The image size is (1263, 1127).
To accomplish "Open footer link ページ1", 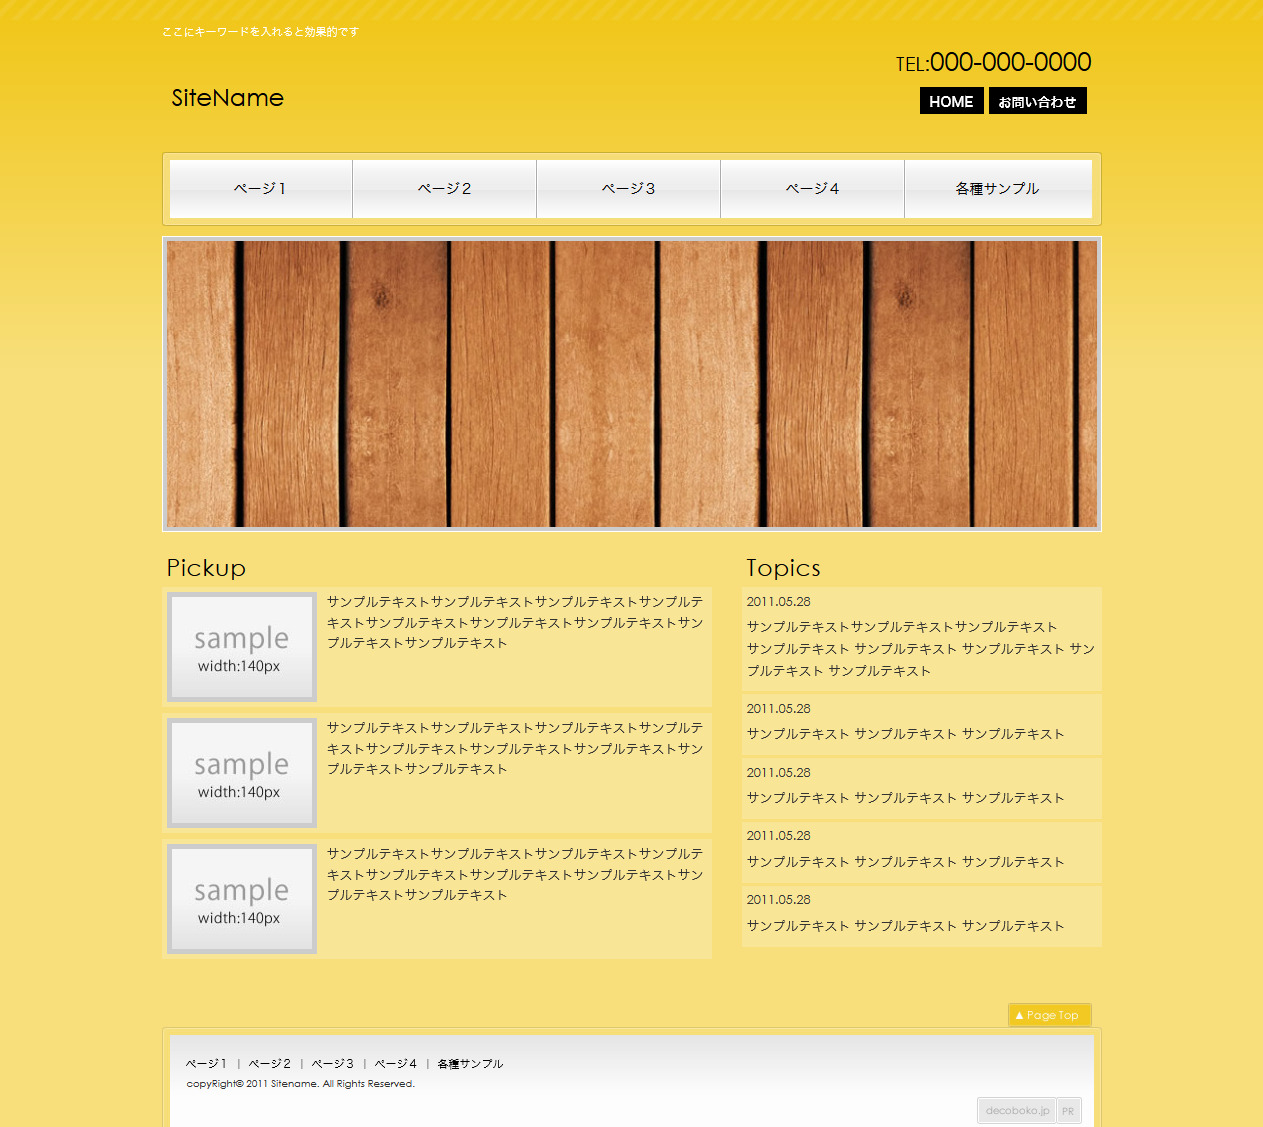I will click(207, 1064).
